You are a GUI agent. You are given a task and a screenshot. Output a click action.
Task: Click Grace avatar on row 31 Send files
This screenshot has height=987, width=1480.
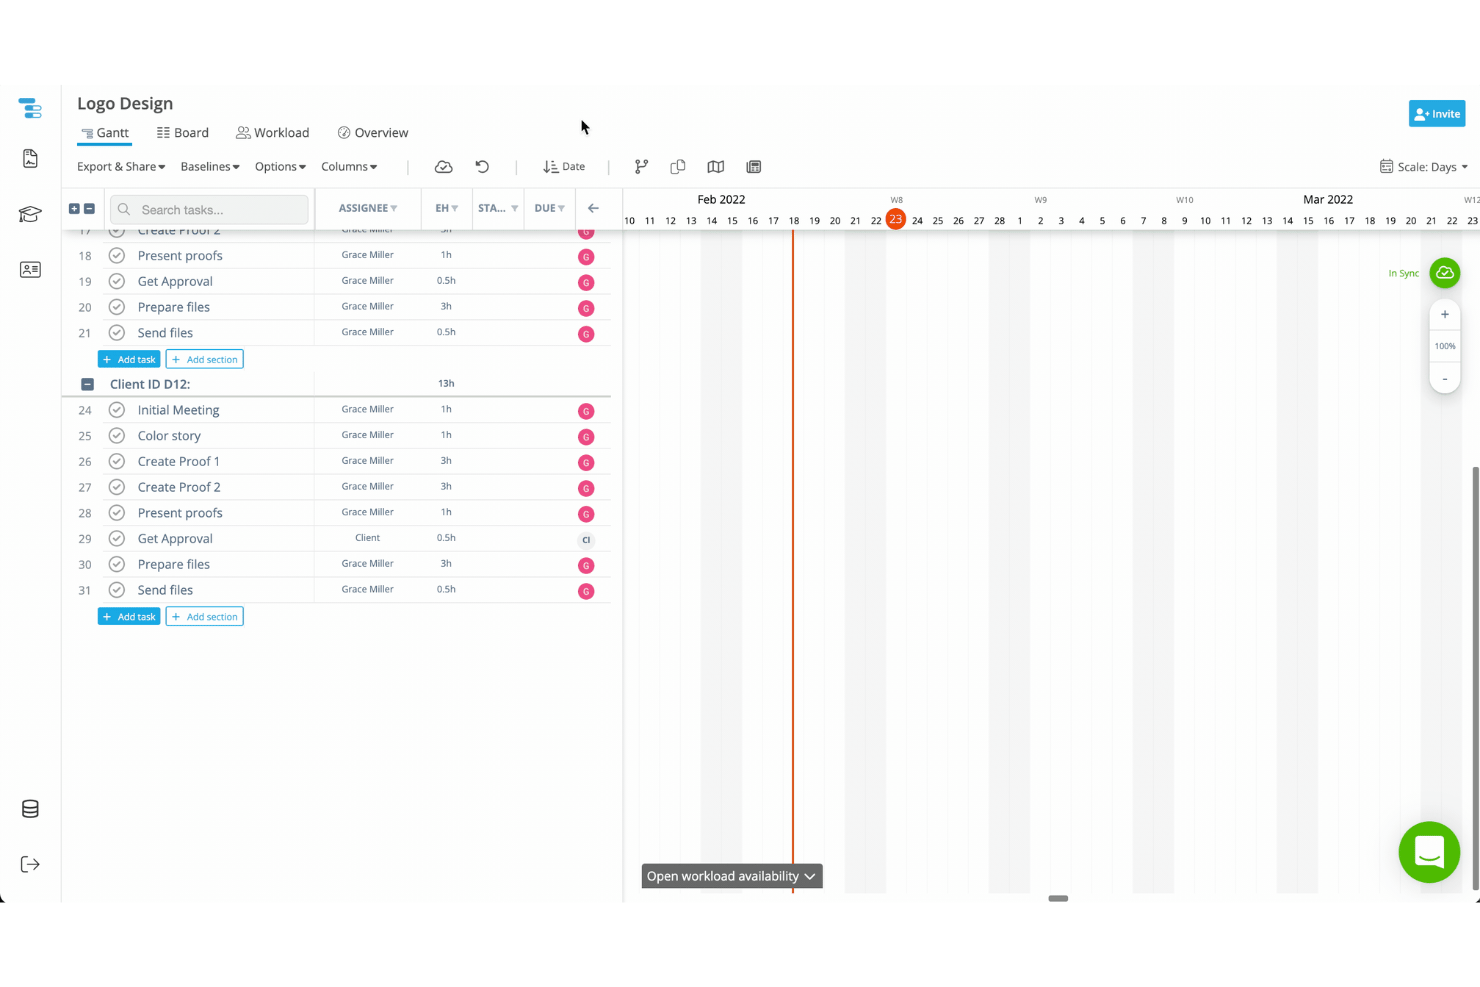(586, 591)
